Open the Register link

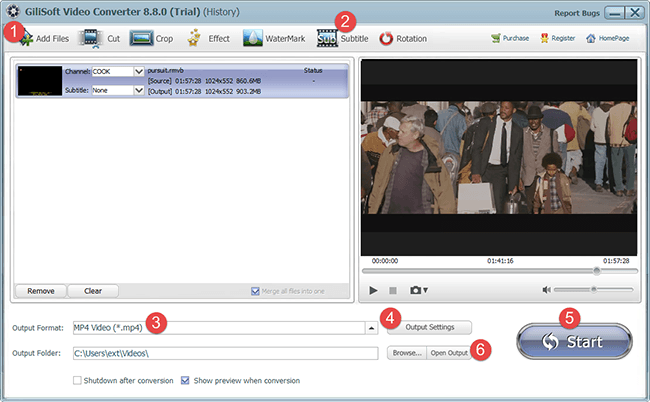(x=557, y=39)
